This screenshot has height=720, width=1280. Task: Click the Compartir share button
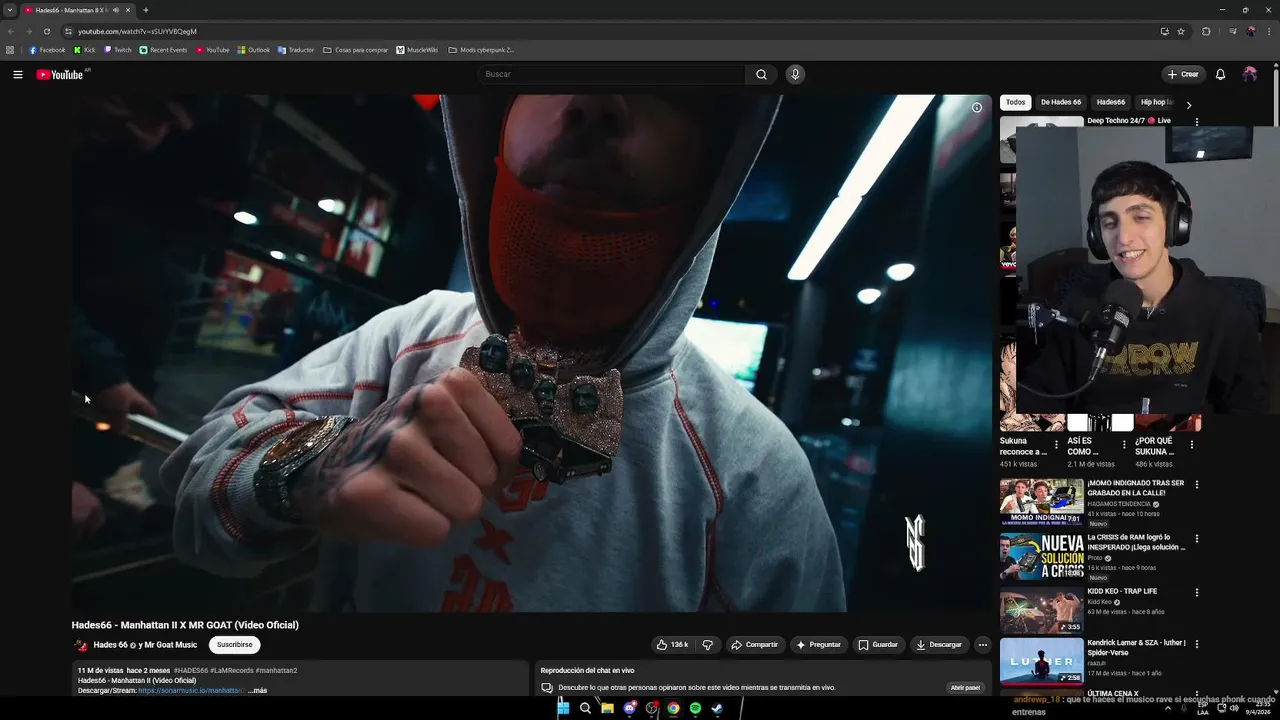[x=755, y=645]
